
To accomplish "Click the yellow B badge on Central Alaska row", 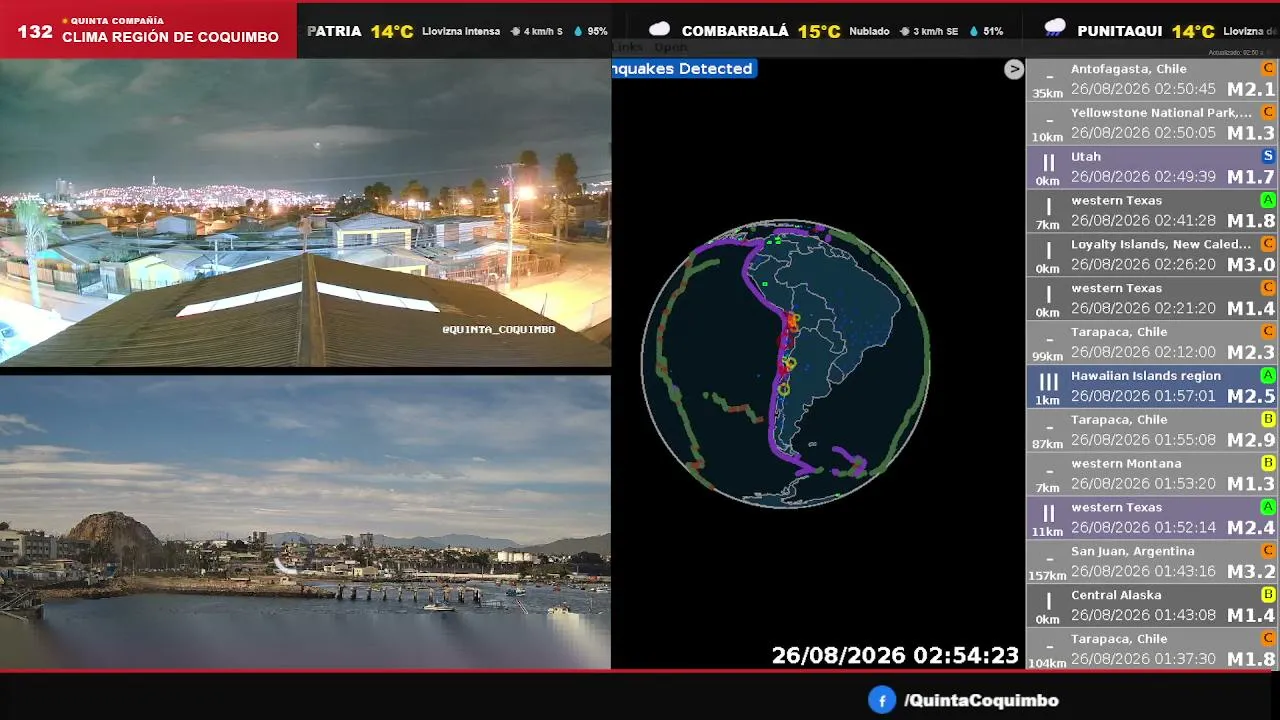I will 1268,594.
